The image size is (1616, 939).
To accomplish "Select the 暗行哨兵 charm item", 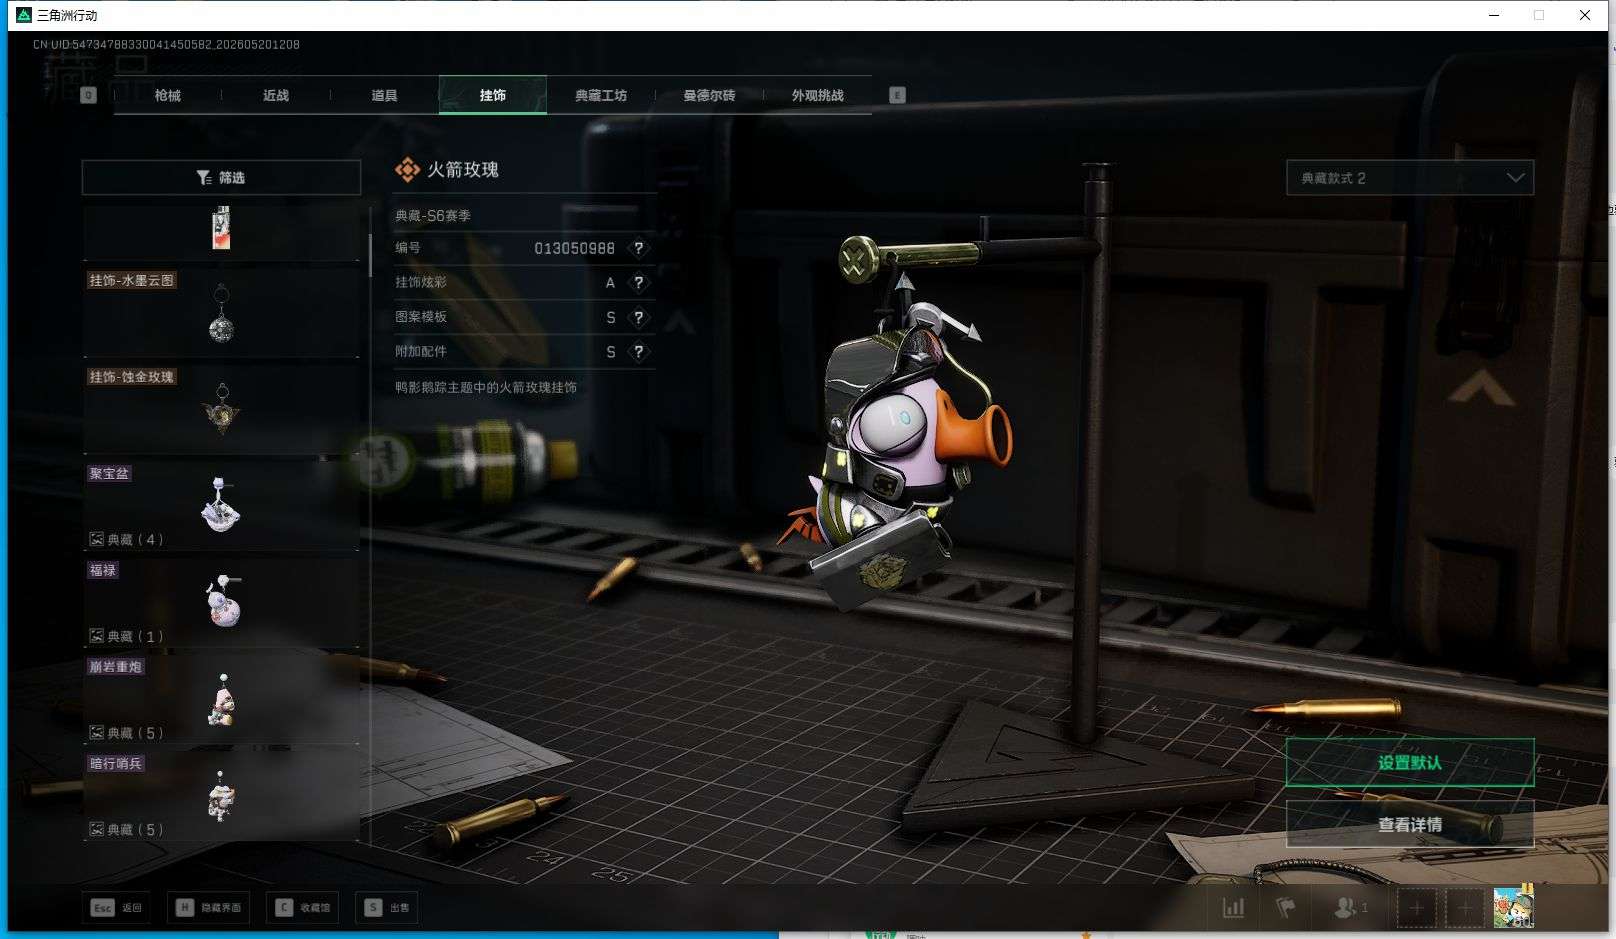I will click(221, 795).
